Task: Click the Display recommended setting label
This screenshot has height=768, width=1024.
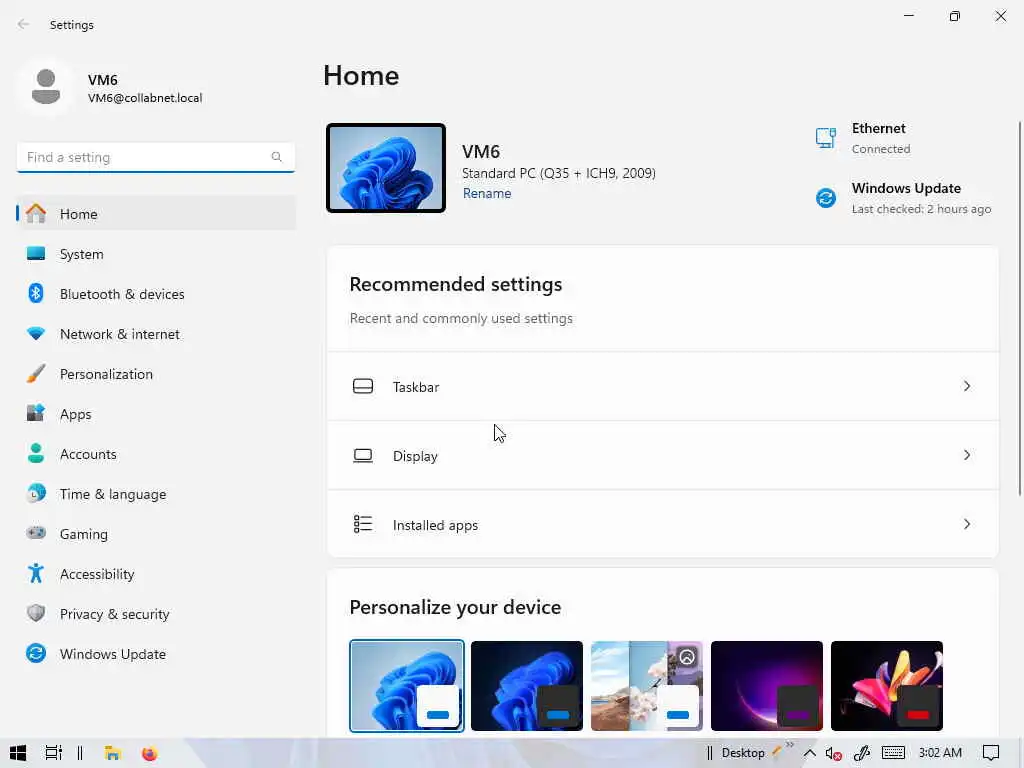Action: tap(415, 456)
